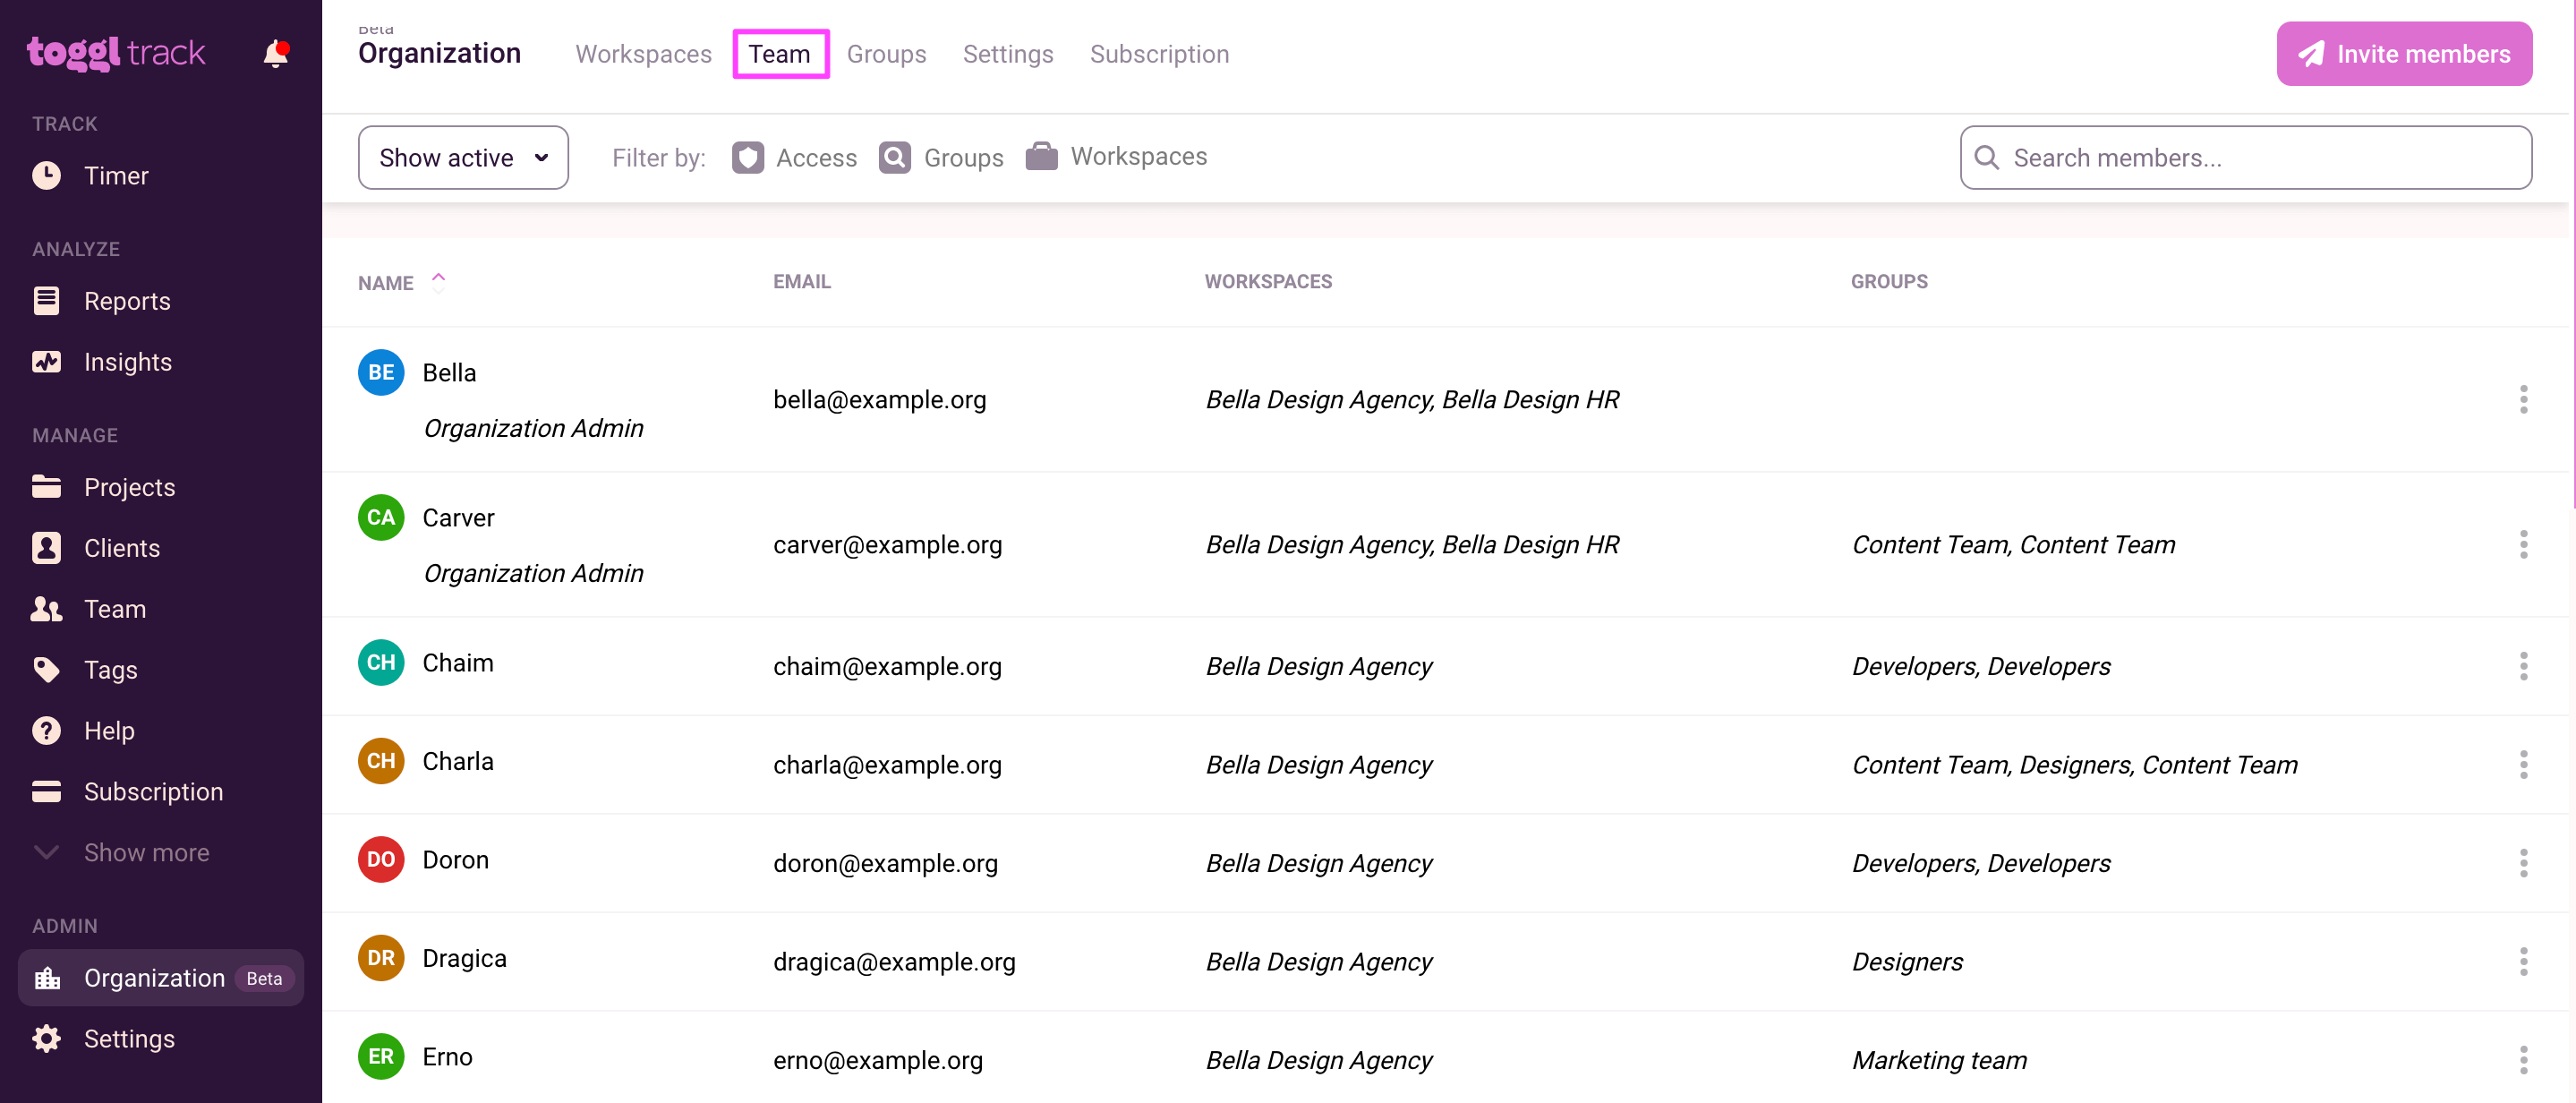The width and height of the screenshot is (2576, 1103).
Task: Open the three-dot menu for Carver
Action: (2522, 545)
